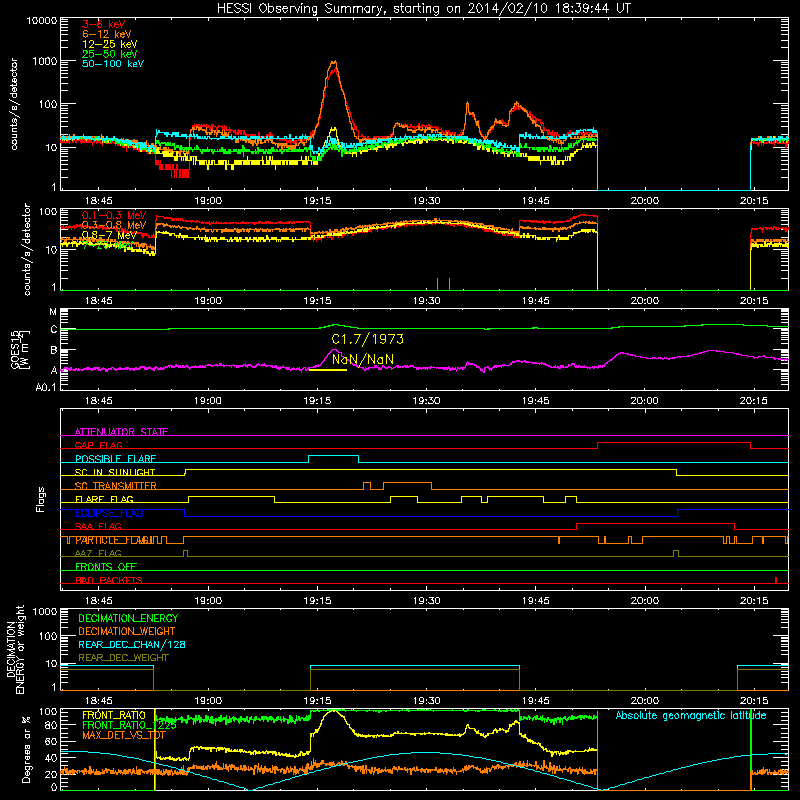Click the FRONT_RATIO legend entry
The image size is (800, 800).
pos(114,715)
